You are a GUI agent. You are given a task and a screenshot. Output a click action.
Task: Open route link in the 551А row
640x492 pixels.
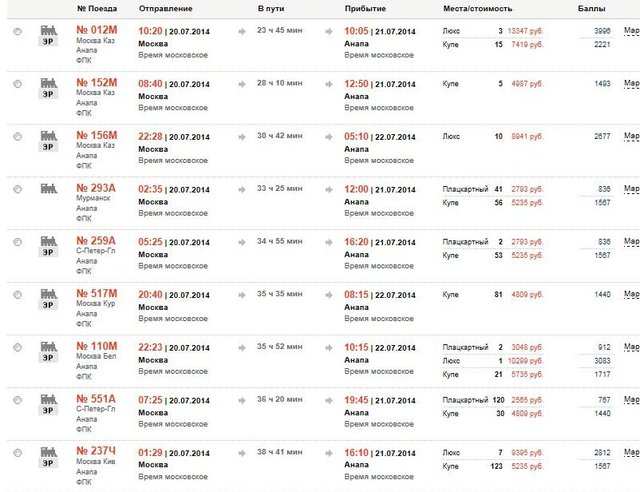coord(631,400)
